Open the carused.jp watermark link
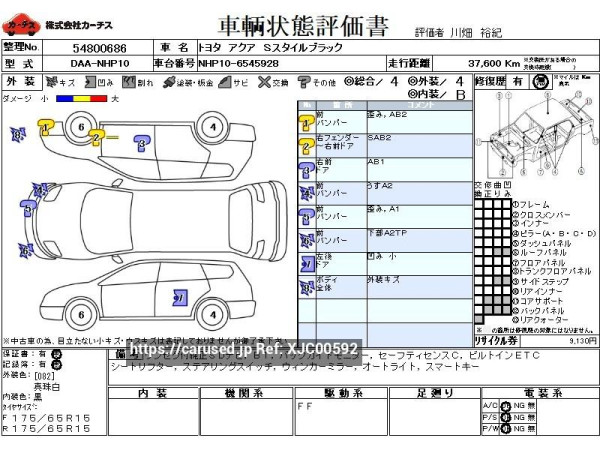This screenshot has width=600, height=450. pos(243,349)
